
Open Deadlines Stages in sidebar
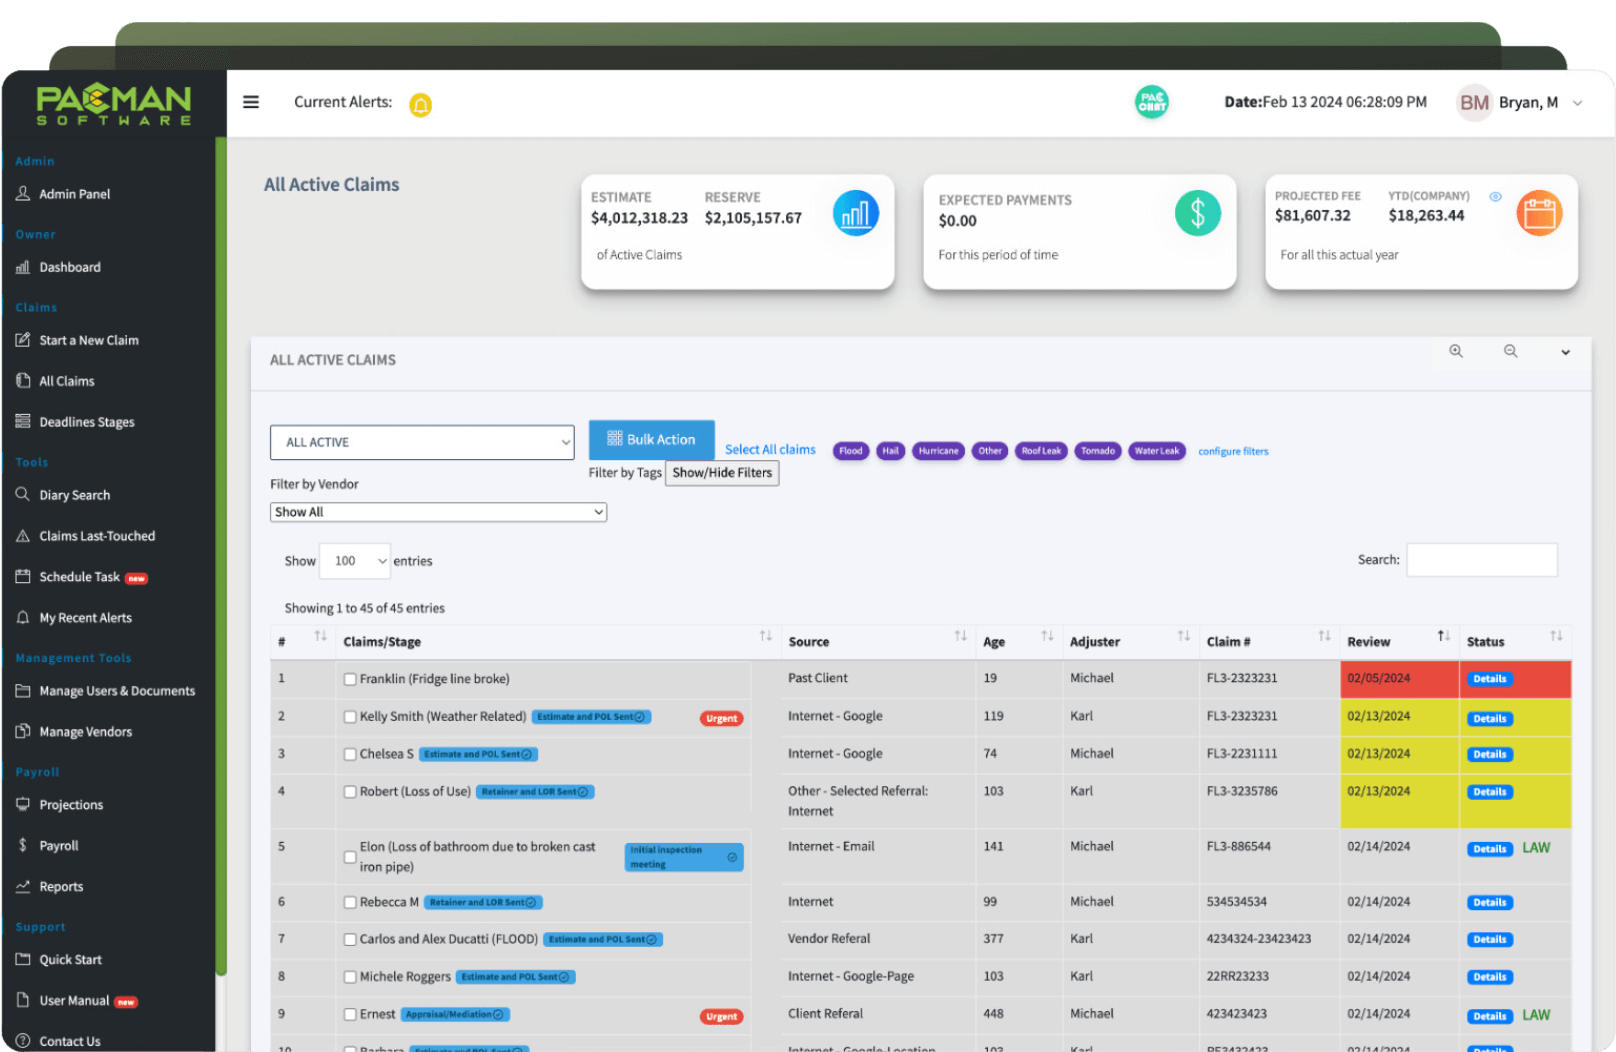(x=86, y=422)
